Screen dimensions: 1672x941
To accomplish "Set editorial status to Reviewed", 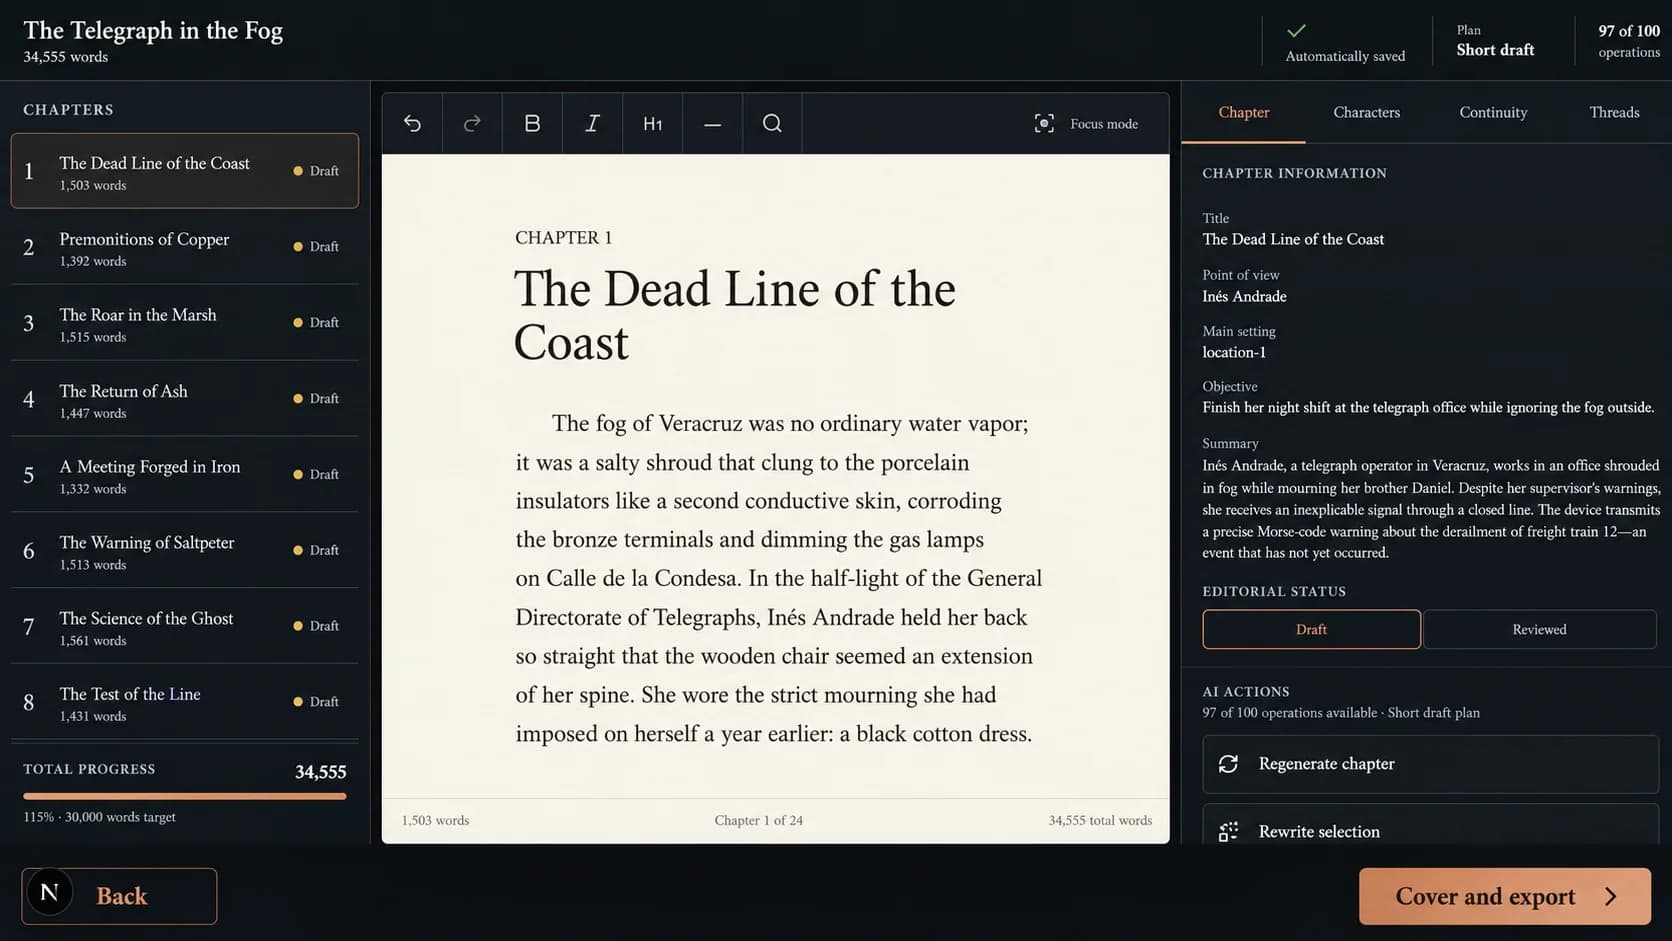I will tap(1539, 629).
